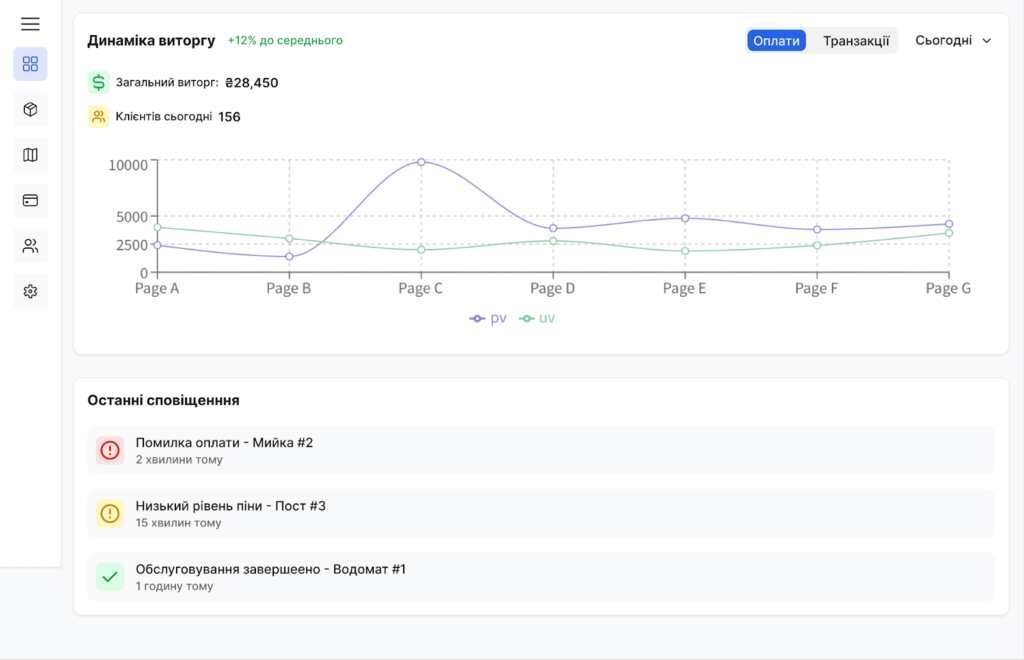Open the Сьогодні period dropdown

(953, 40)
